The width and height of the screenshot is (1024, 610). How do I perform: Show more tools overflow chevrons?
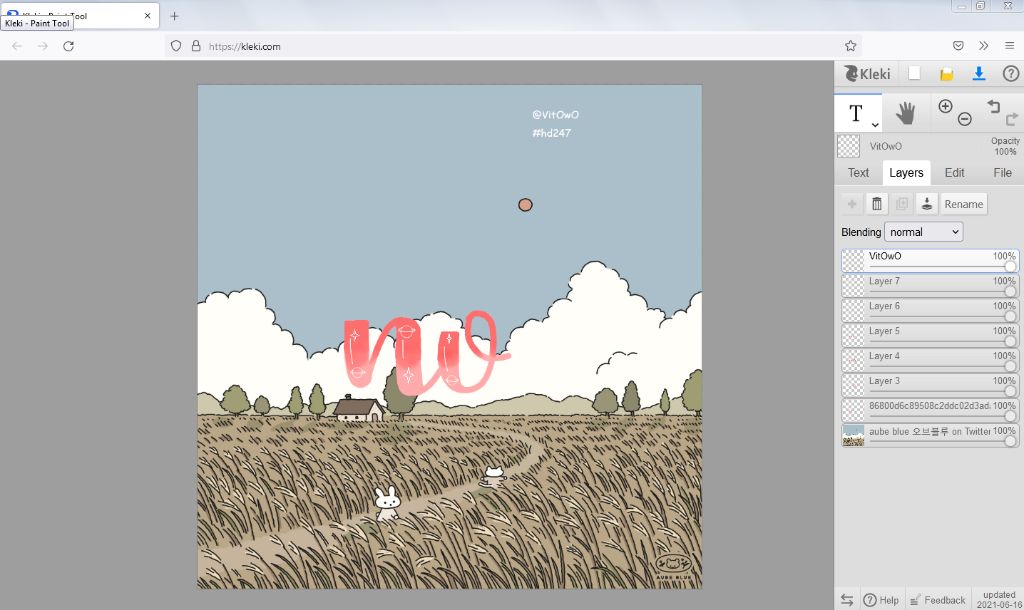pyautogui.click(x=984, y=46)
